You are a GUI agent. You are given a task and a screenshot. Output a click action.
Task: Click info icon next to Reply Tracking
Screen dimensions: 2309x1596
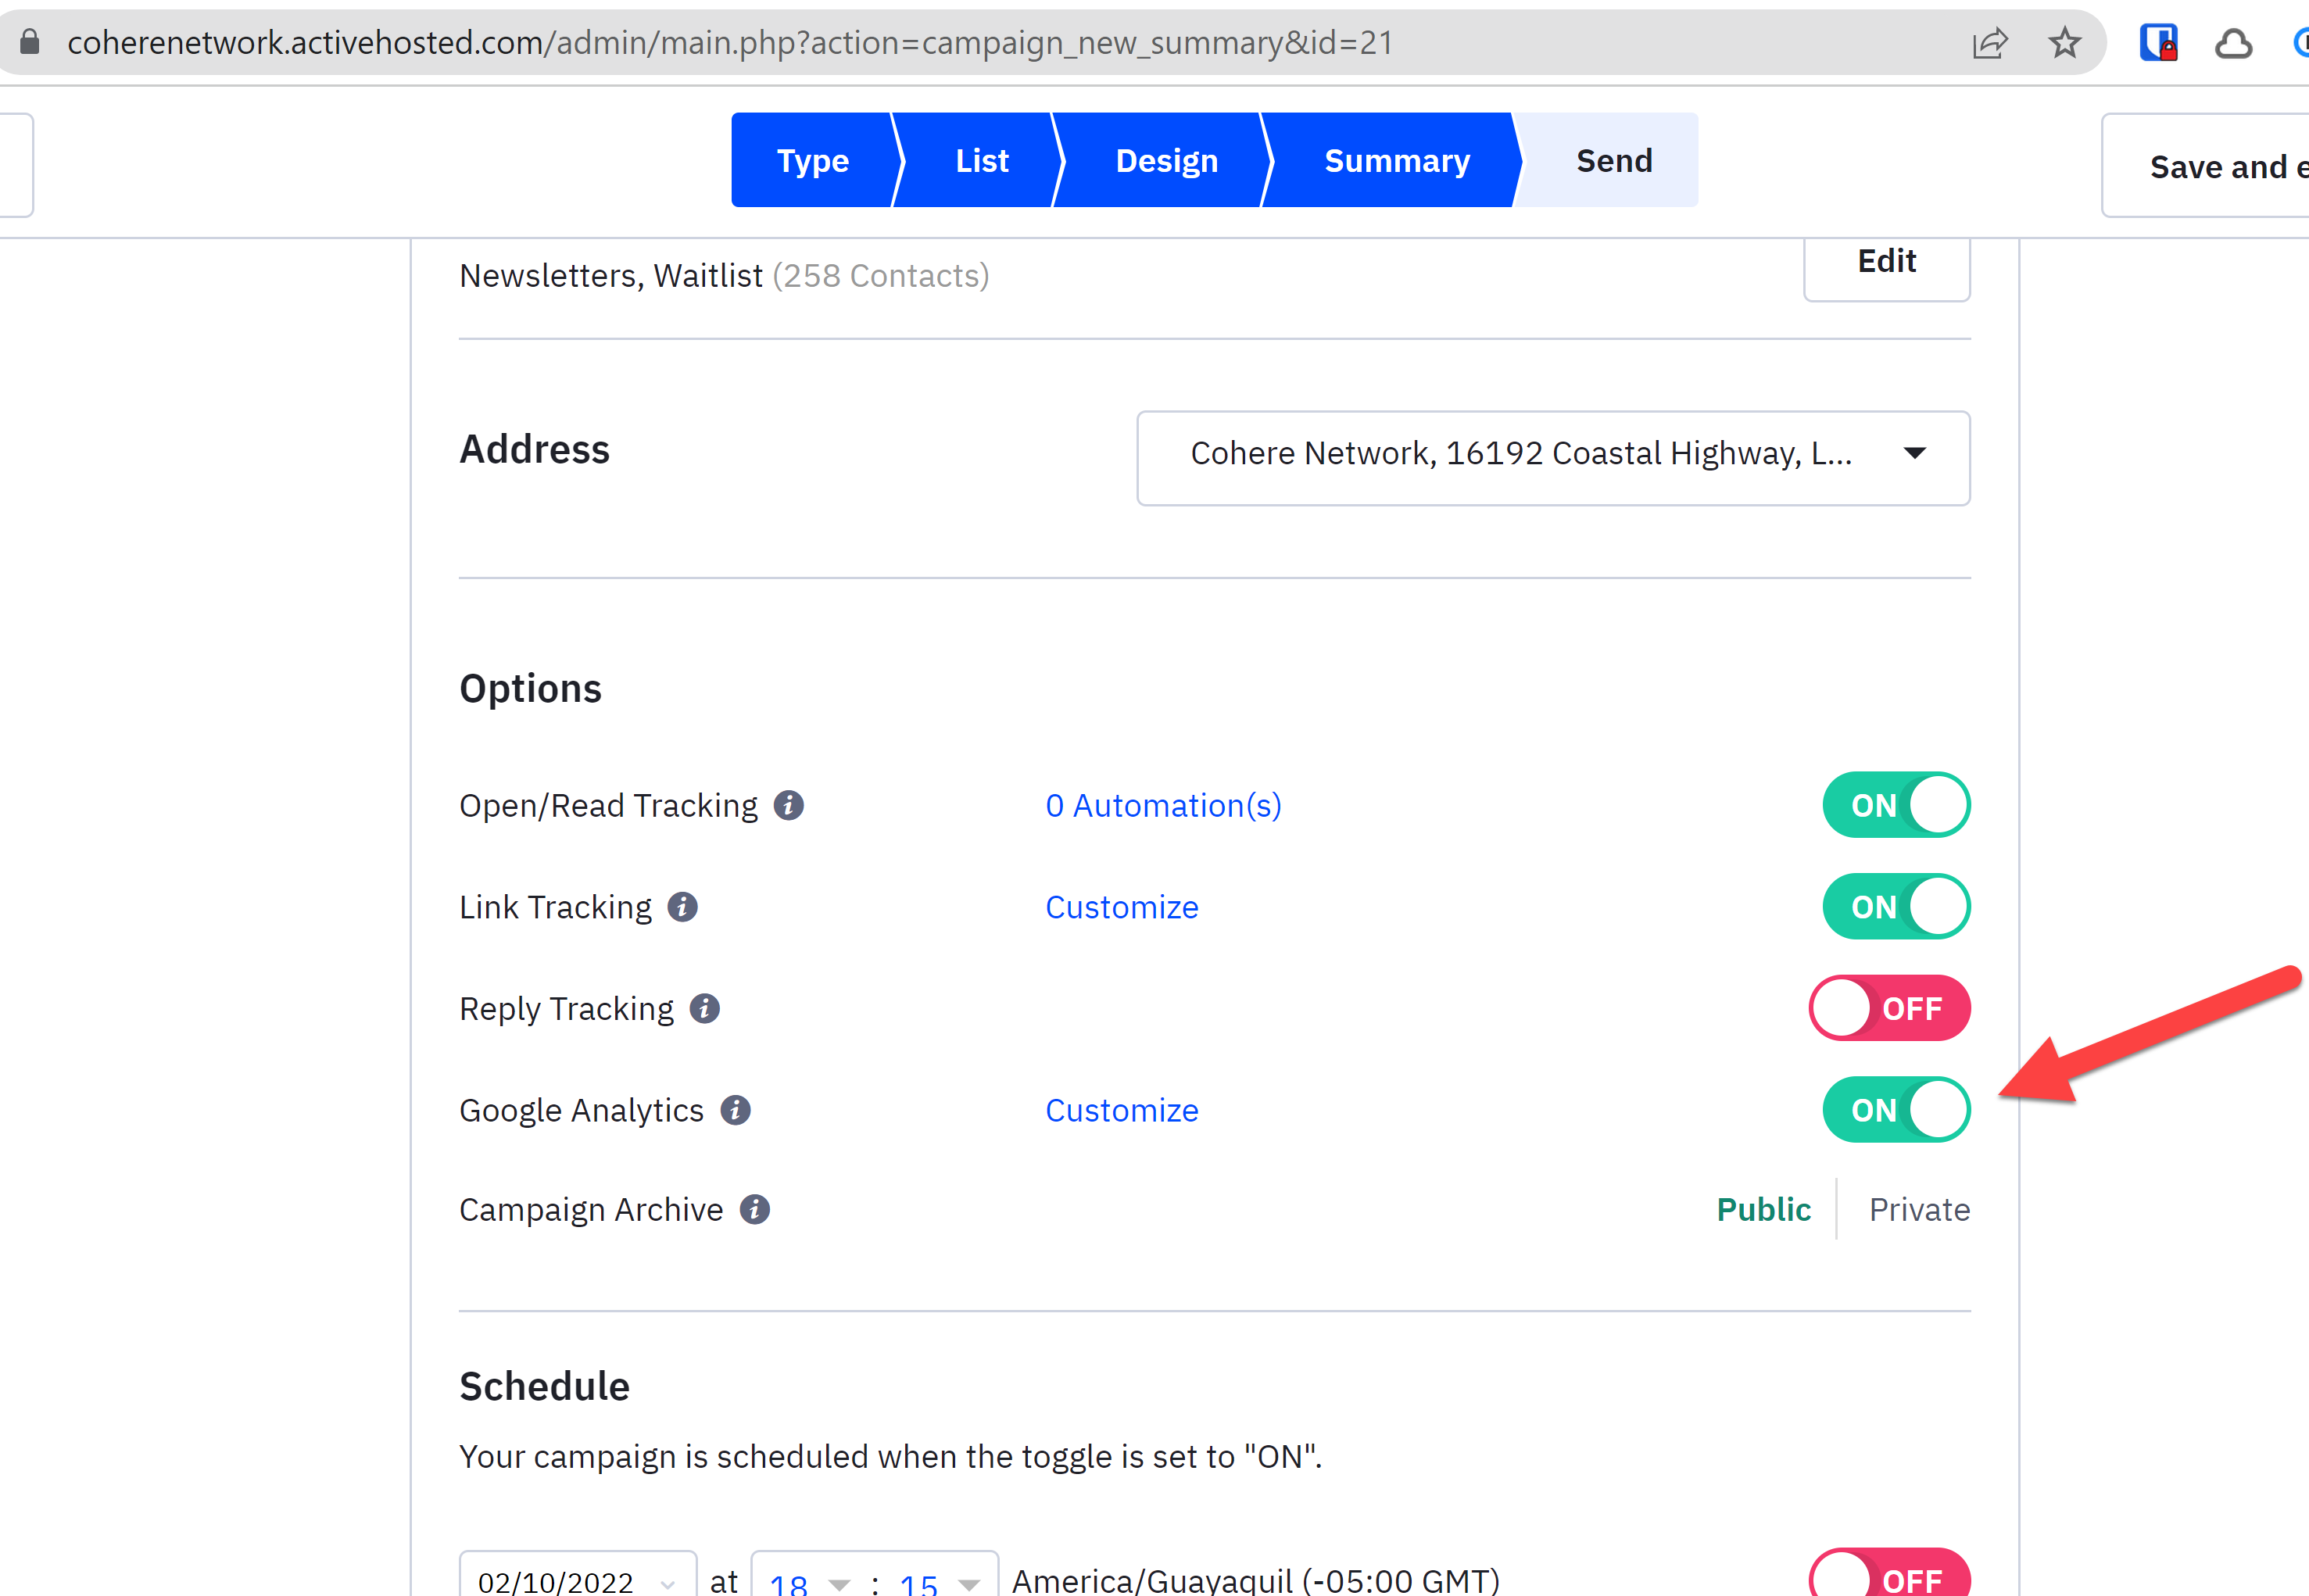click(x=704, y=1008)
